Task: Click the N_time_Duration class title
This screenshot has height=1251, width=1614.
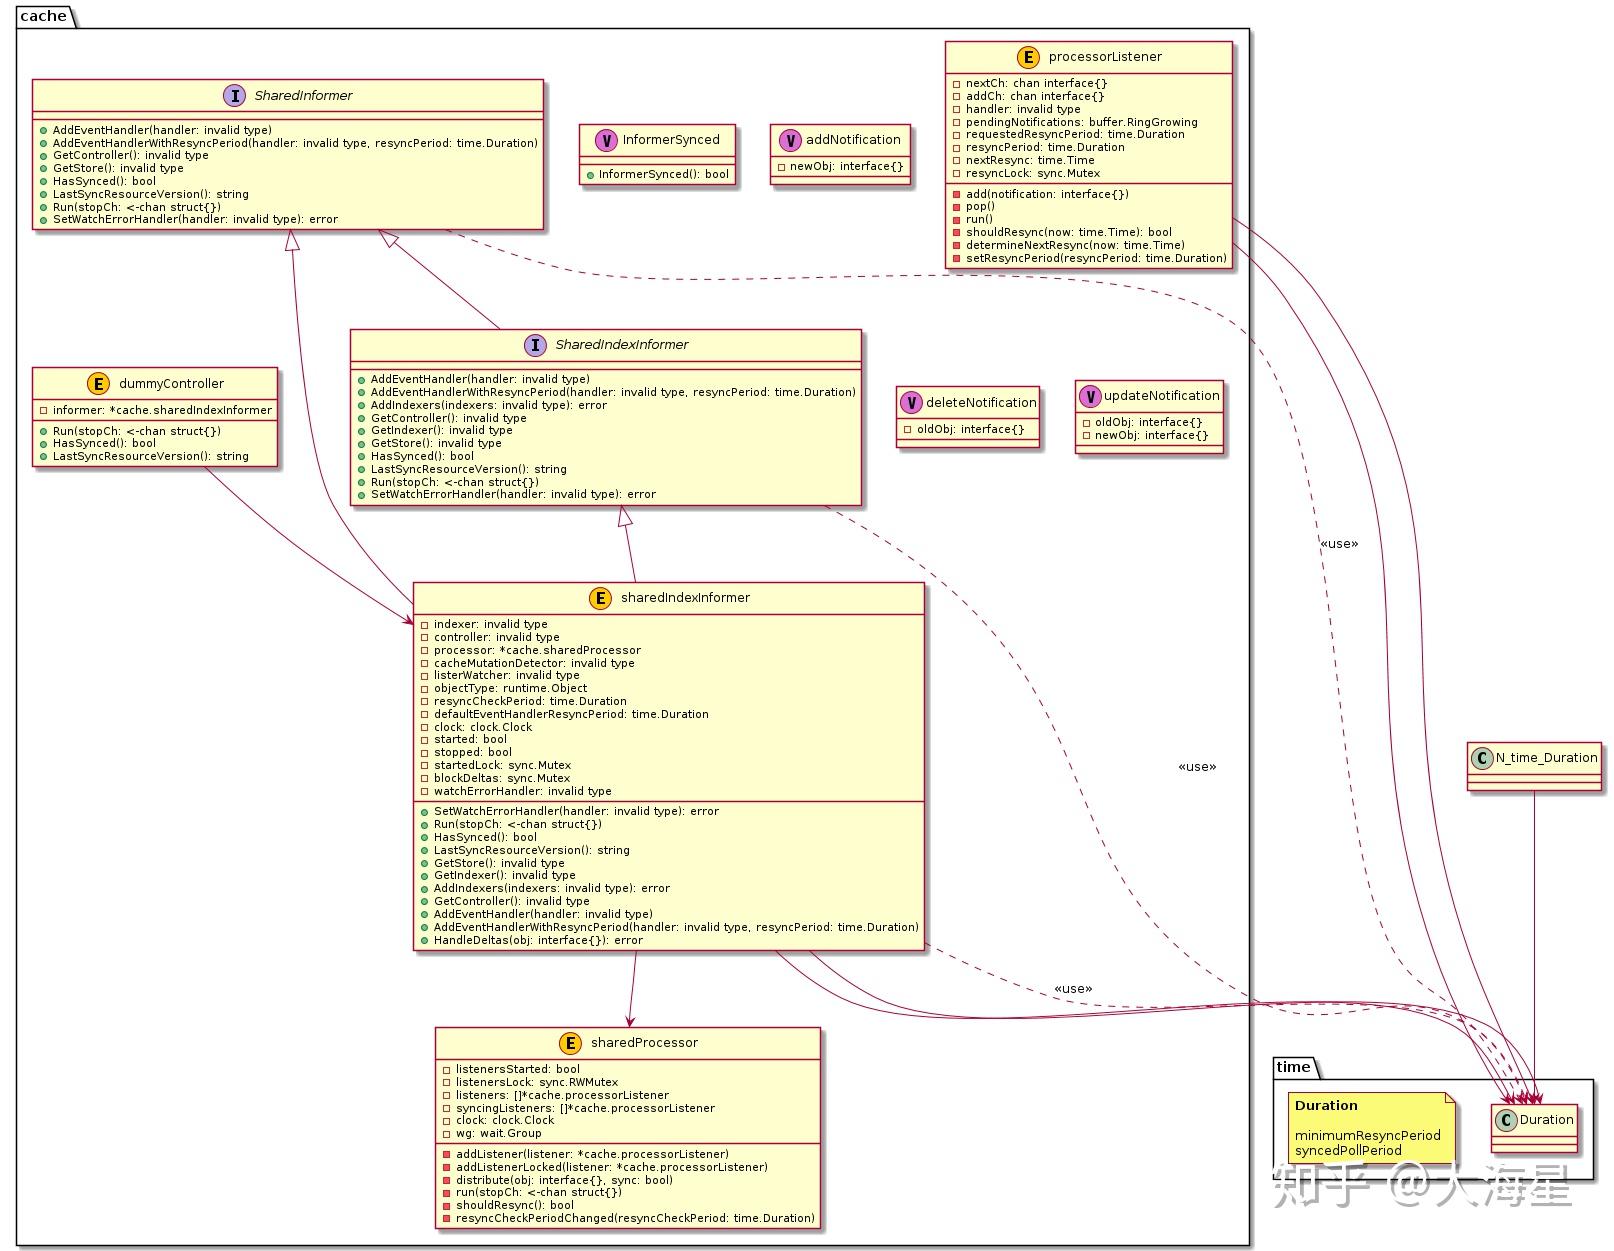Action: pyautogui.click(x=1547, y=758)
